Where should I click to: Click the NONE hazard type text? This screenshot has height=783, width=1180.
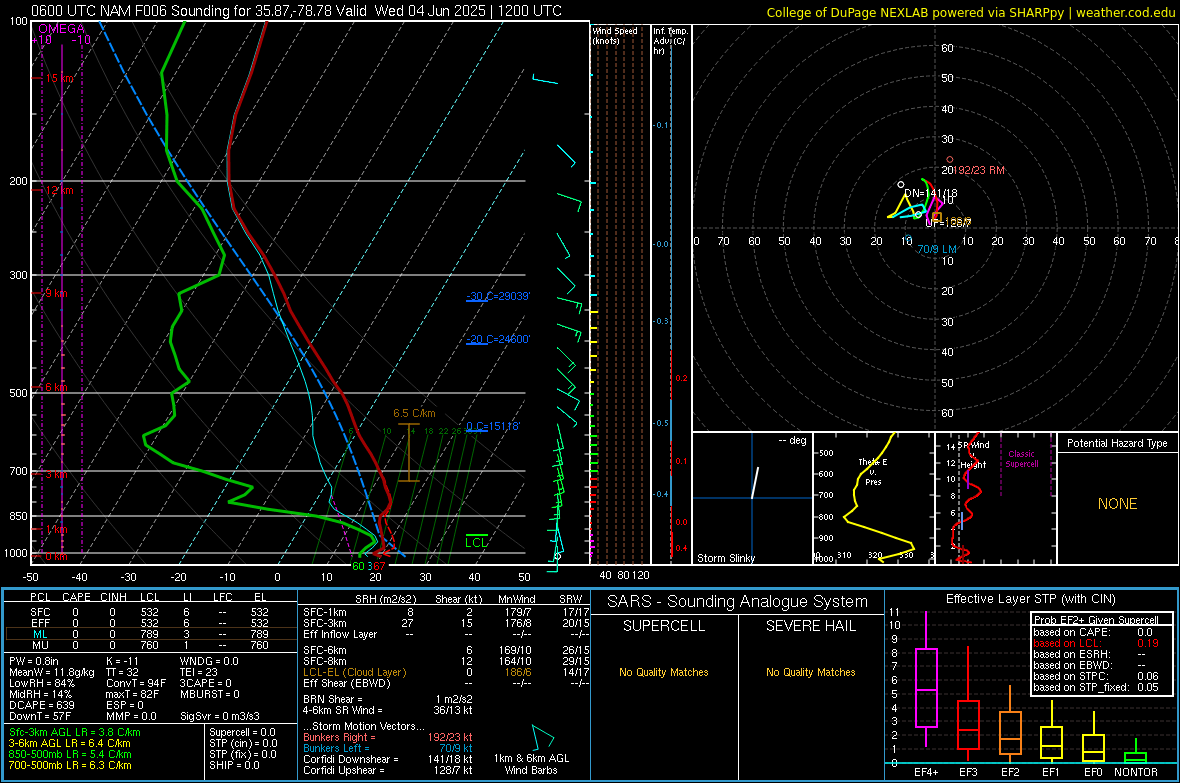pos(1117,504)
